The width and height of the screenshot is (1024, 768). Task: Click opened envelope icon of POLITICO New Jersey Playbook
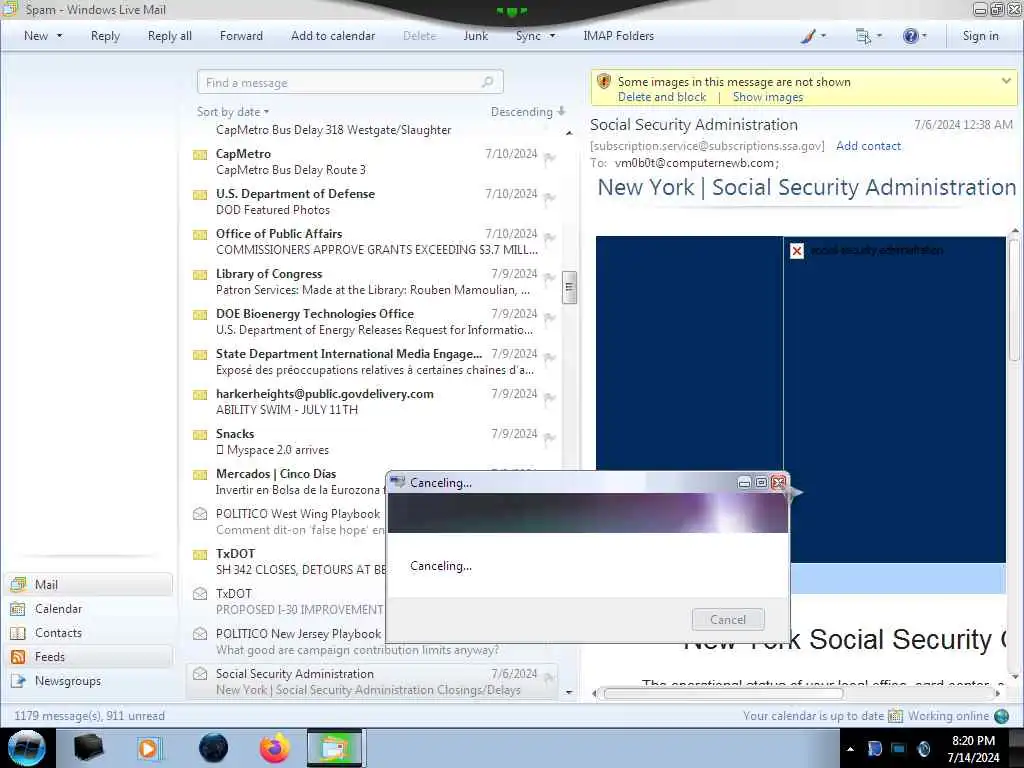coord(200,633)
